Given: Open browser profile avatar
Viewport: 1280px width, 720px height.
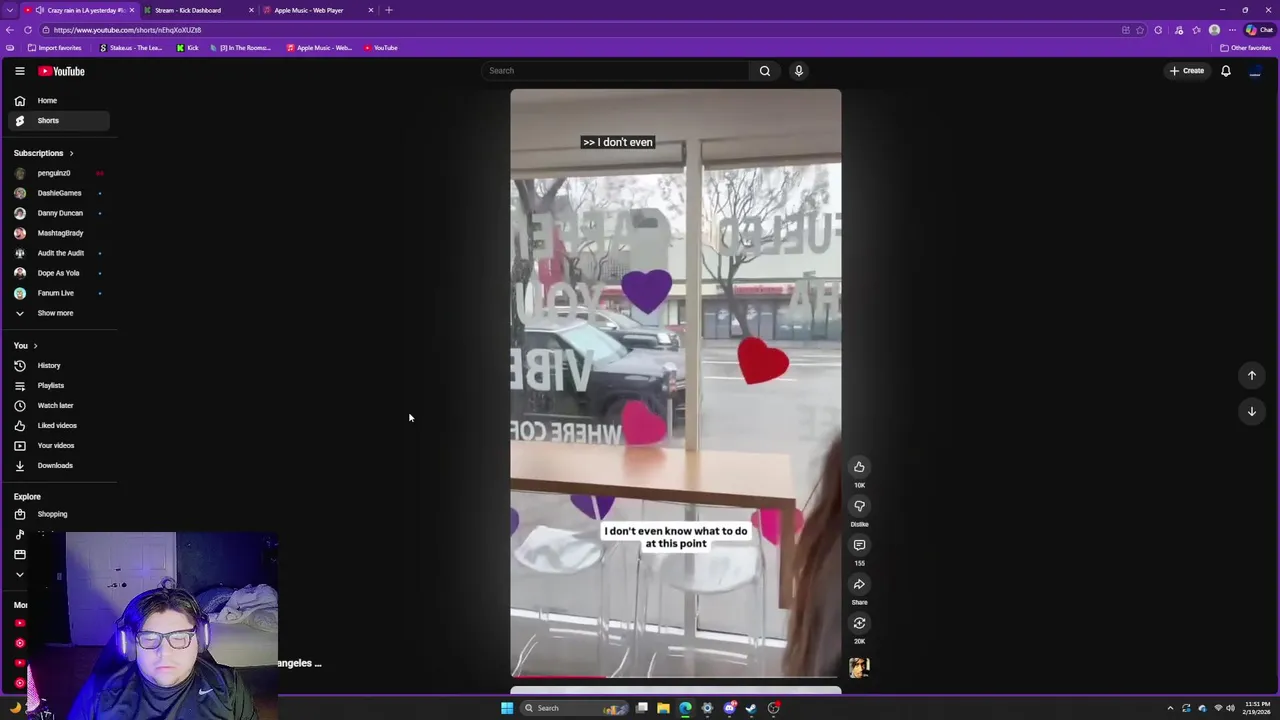Looking at the screenshot, I should click(x=1214, y=30).
